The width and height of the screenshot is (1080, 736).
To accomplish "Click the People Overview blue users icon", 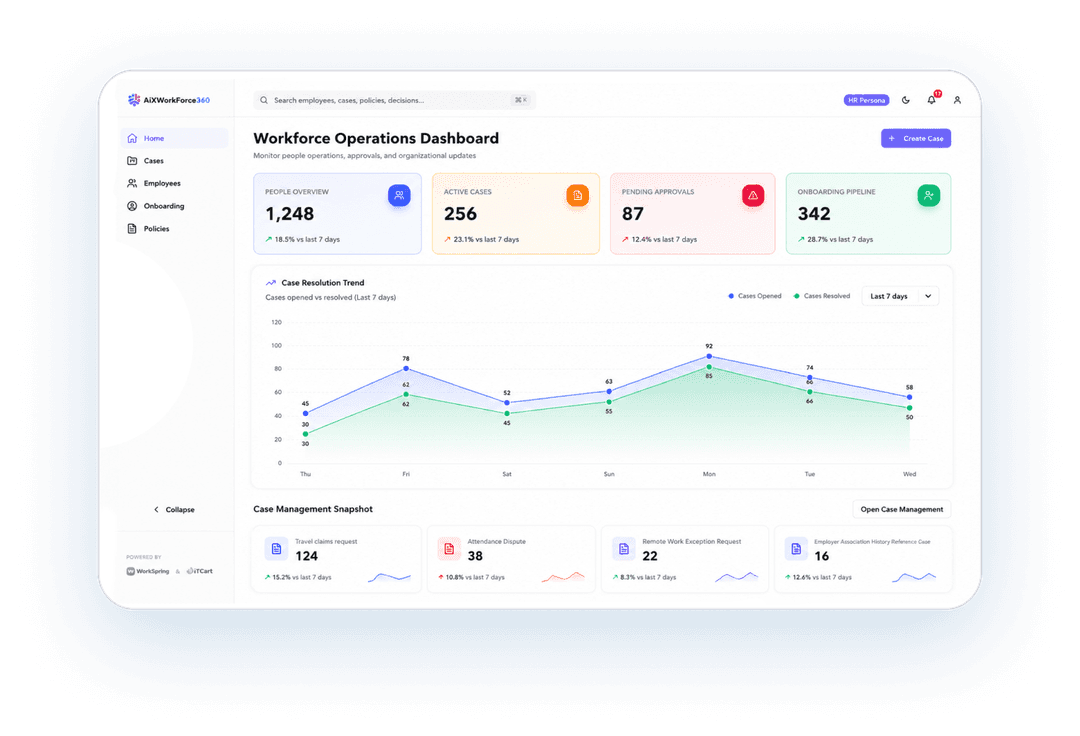I will 399,196.
